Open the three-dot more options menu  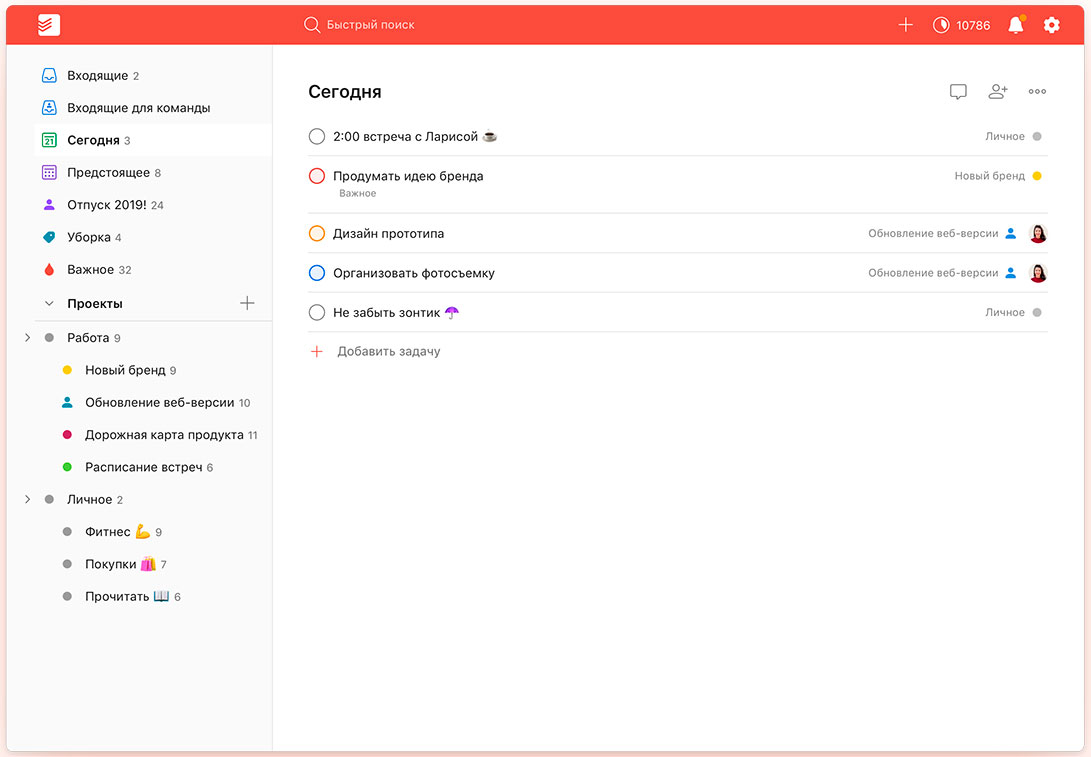[1037, 92]
